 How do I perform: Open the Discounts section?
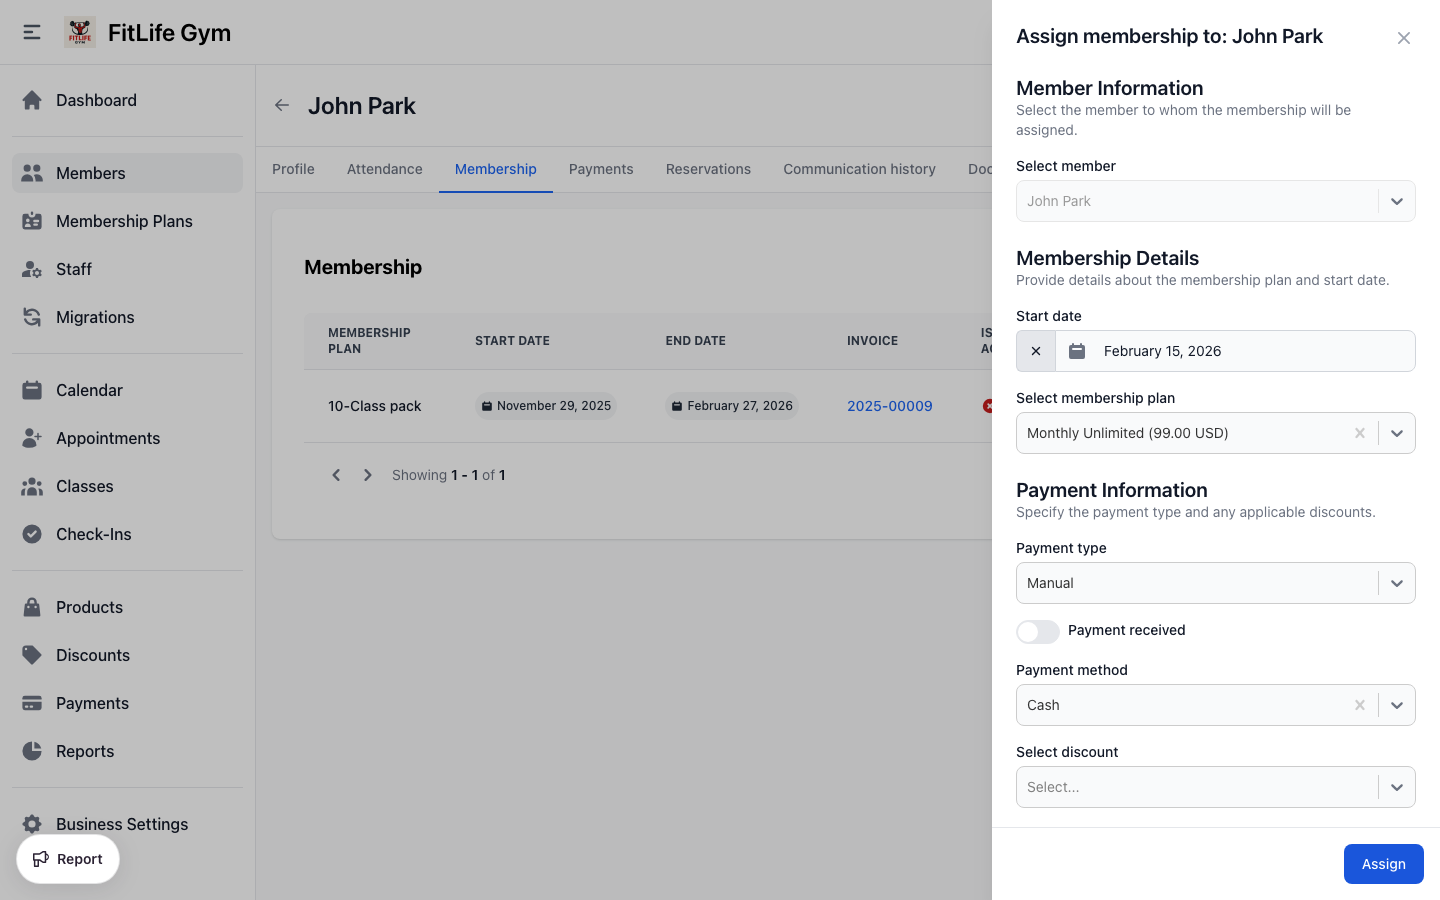point(93,655)
